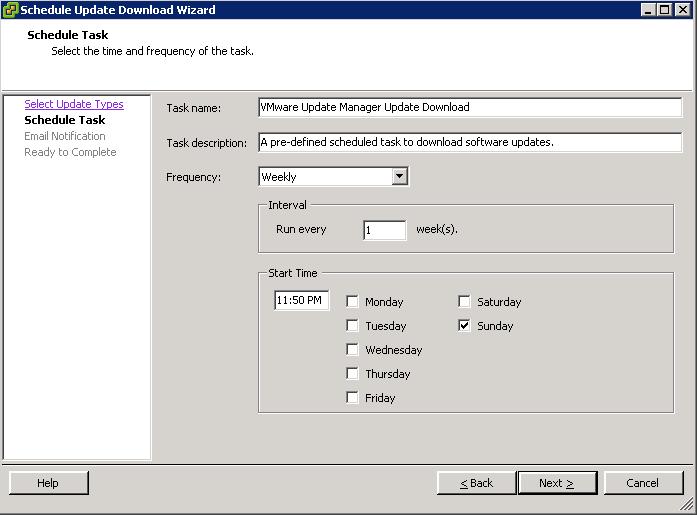Click the Sunday label text
The height and width of the screenshot is (515, 697).
[x=495, y=326]
